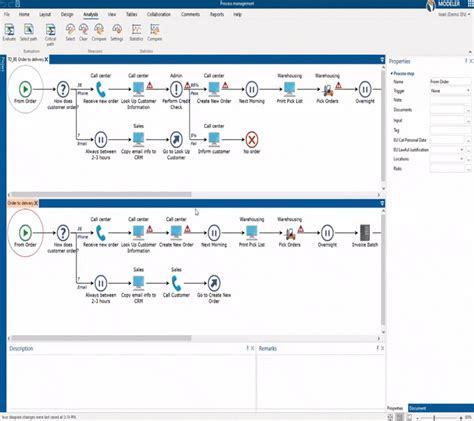Viewport: 474px width, 421px height.
Task: Select the Invoice Batch step icon
Action: click(x=365, y=232)
